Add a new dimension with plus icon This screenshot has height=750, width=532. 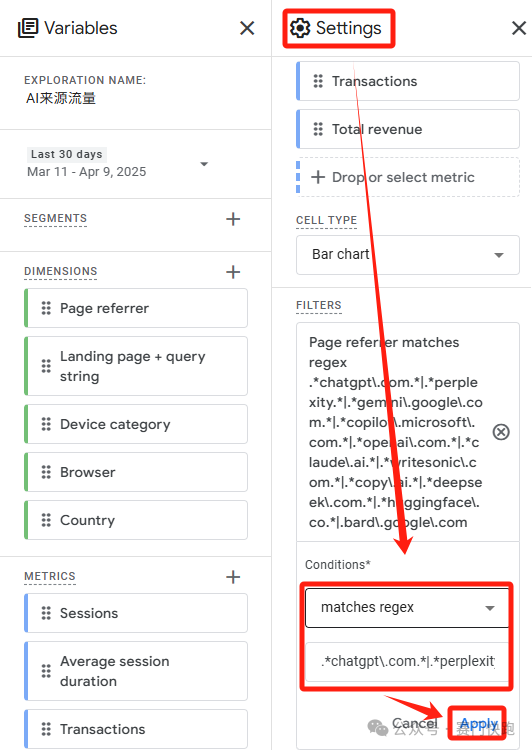(x=233, y=272)
